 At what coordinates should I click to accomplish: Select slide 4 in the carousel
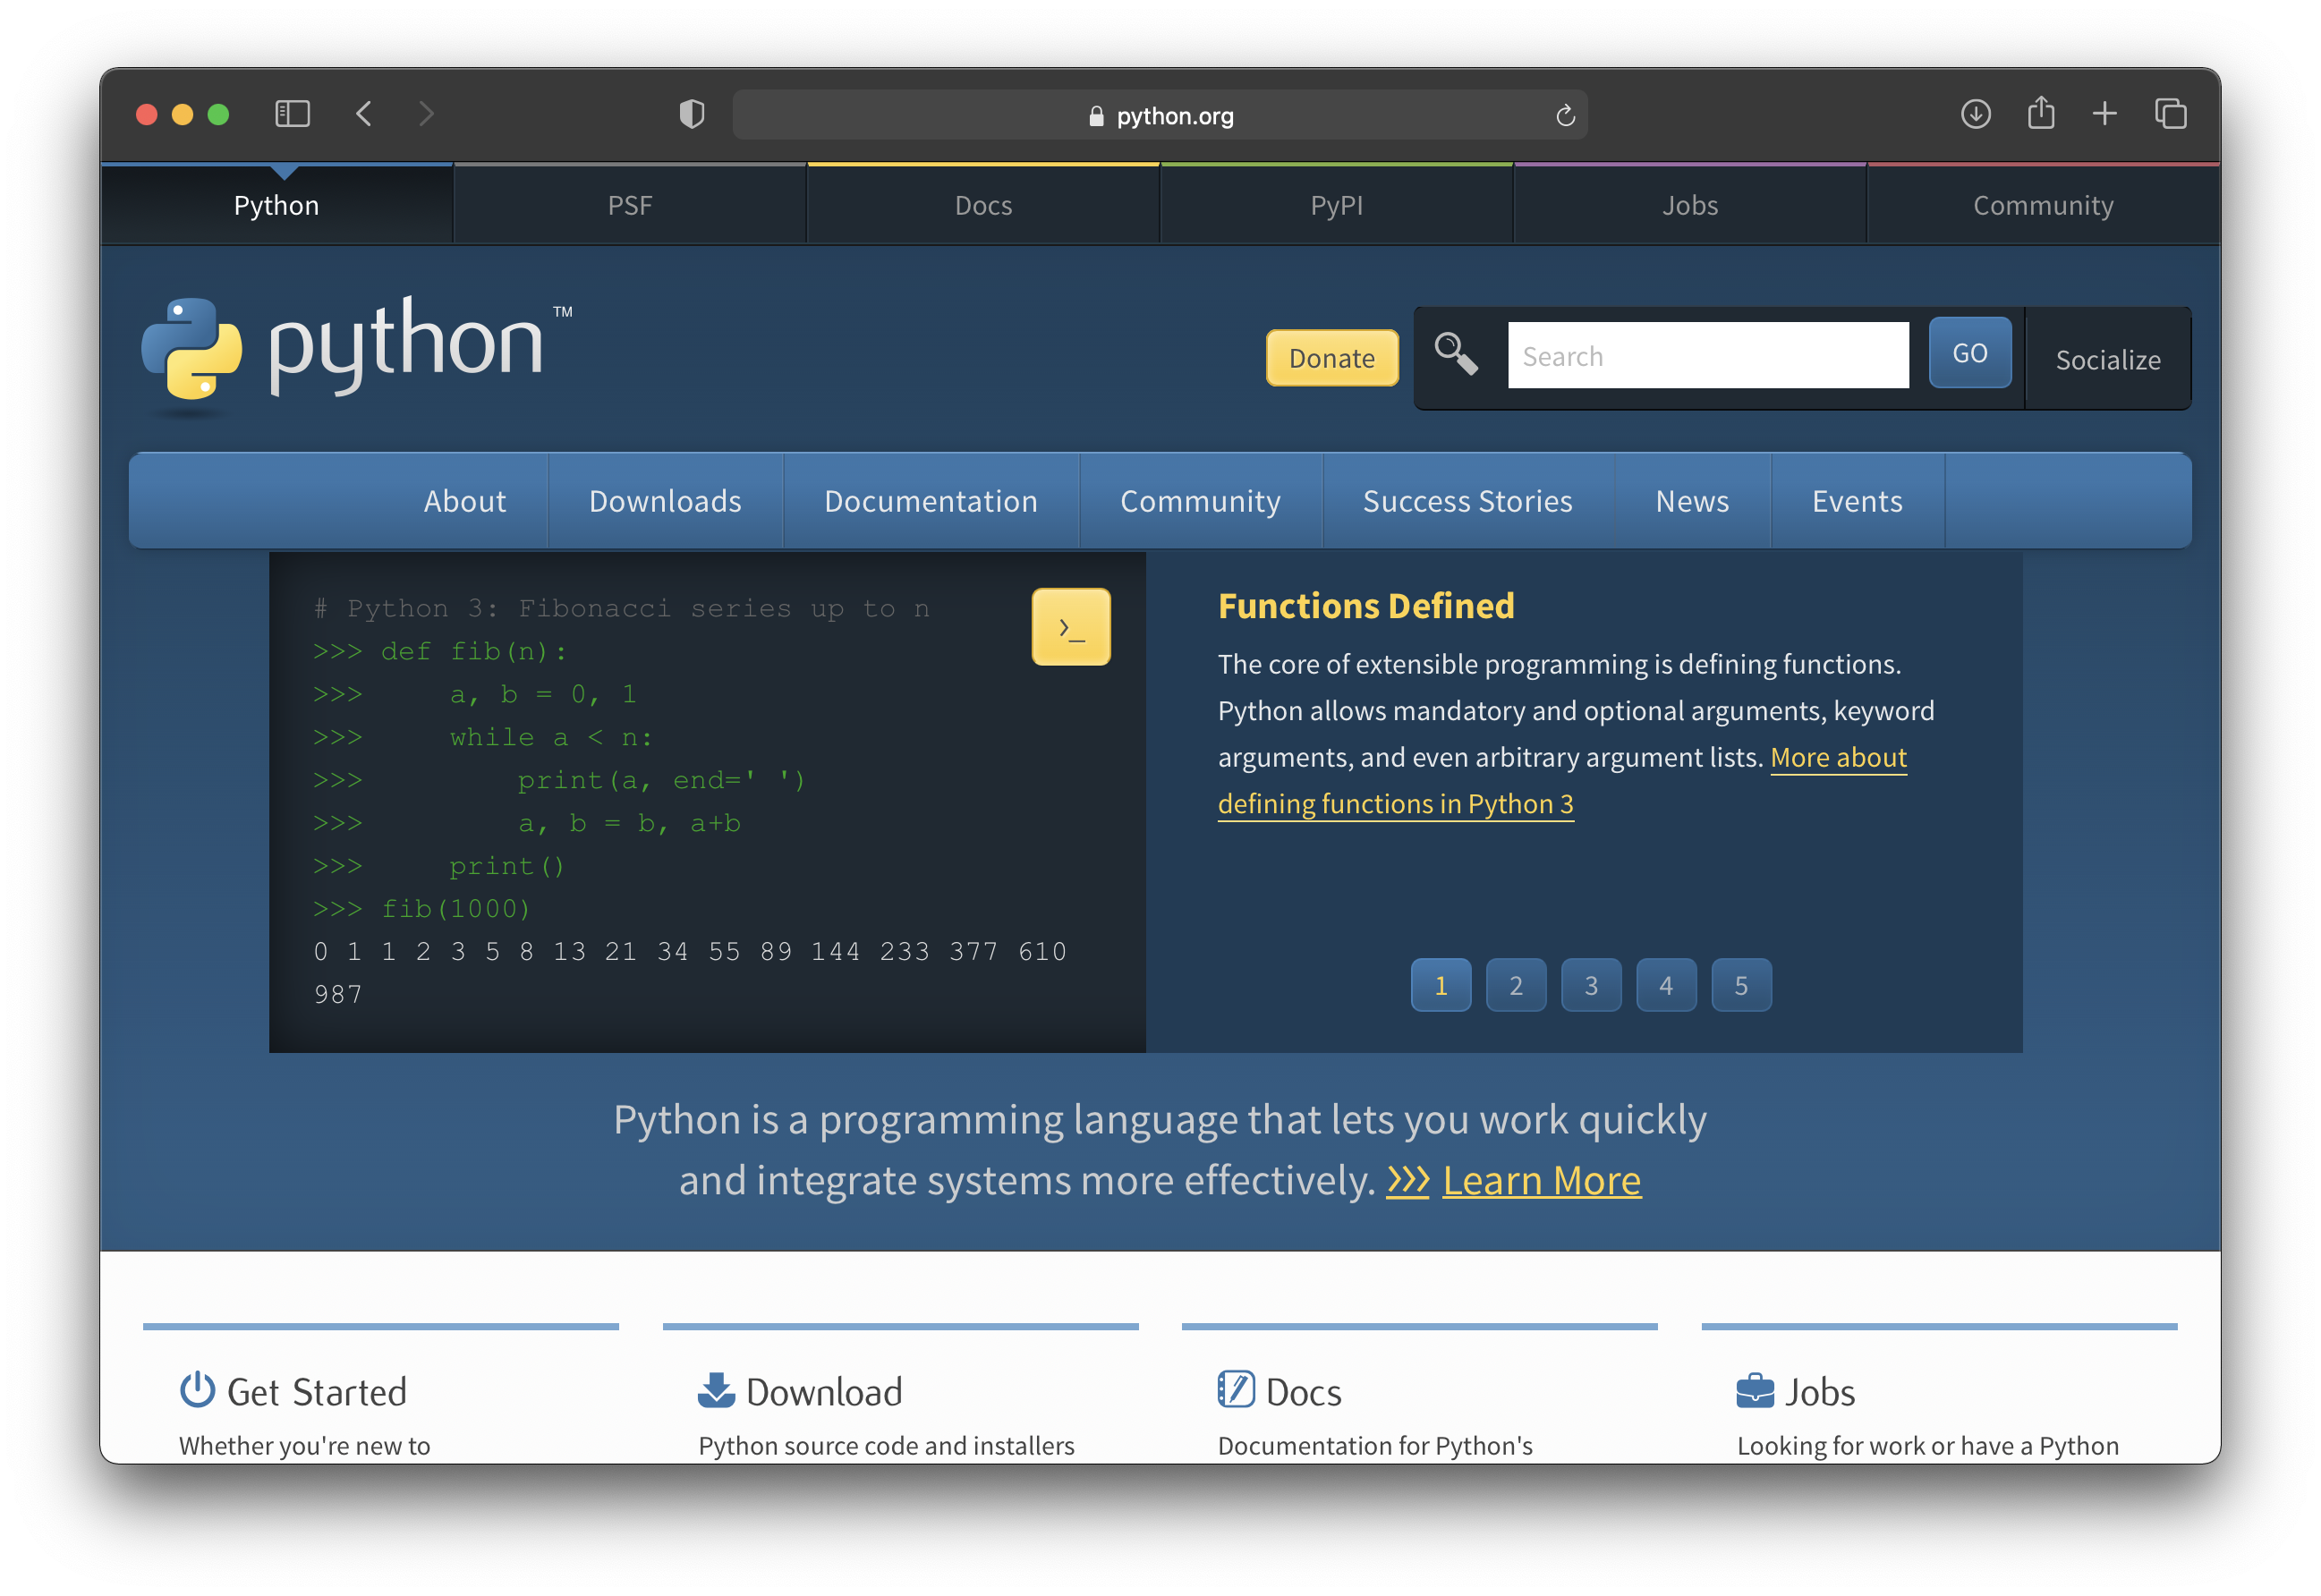[x=1666, y=985]
